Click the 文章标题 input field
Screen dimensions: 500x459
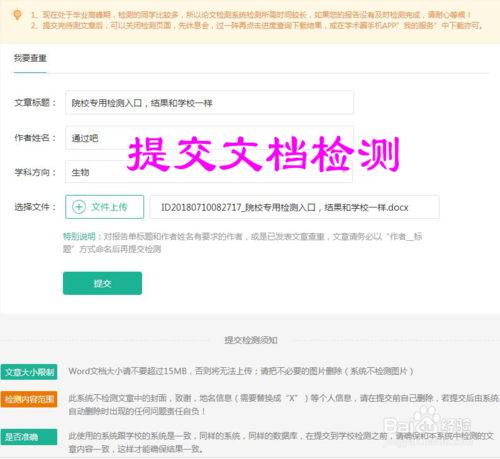pyautogui.click(x=209, y=103)
